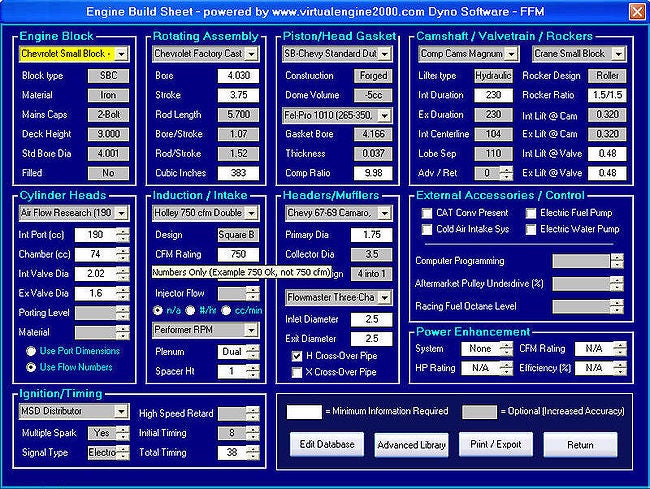Click the Primary Dia field
Screen dimensions: 650x489
coord(371,235)
